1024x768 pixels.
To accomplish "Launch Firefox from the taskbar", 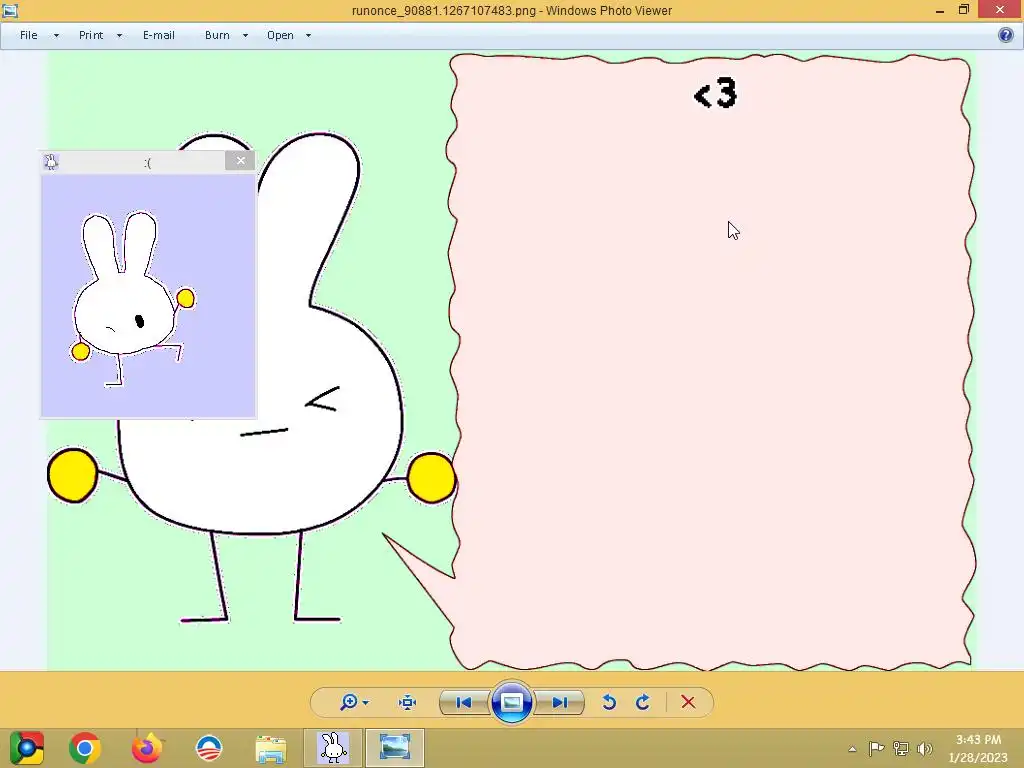I will [147, 748].
